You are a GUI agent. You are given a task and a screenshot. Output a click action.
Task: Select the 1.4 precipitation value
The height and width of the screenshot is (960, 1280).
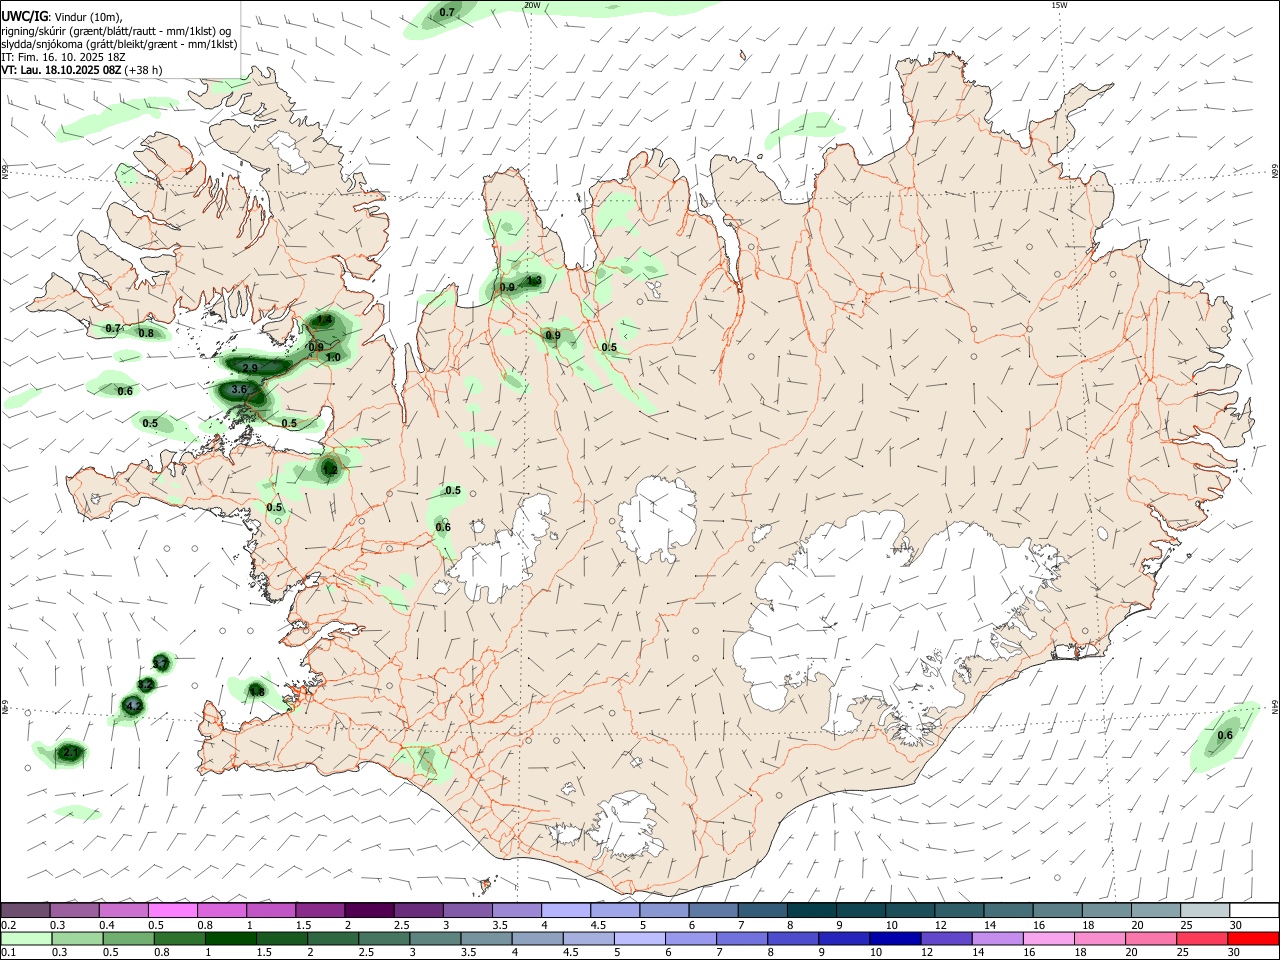point(324,320)
